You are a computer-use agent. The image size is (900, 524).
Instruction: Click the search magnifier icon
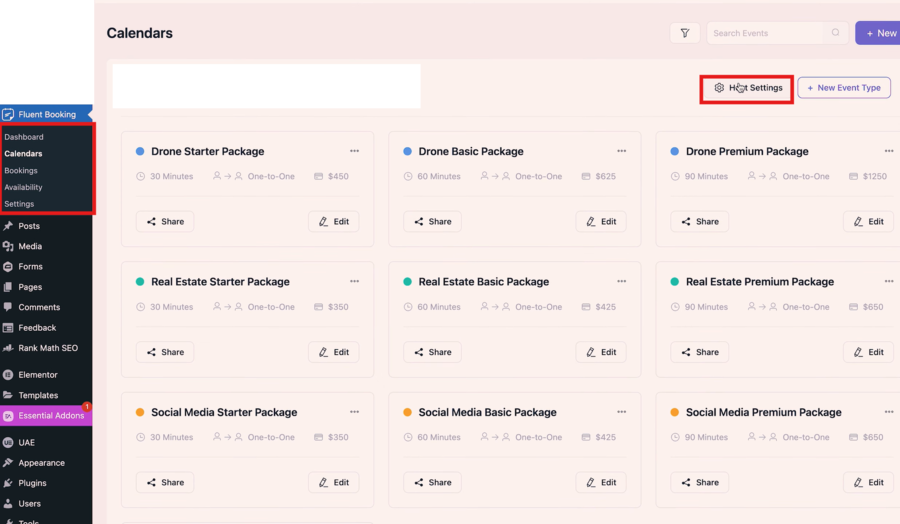click(x=835, y=33)
